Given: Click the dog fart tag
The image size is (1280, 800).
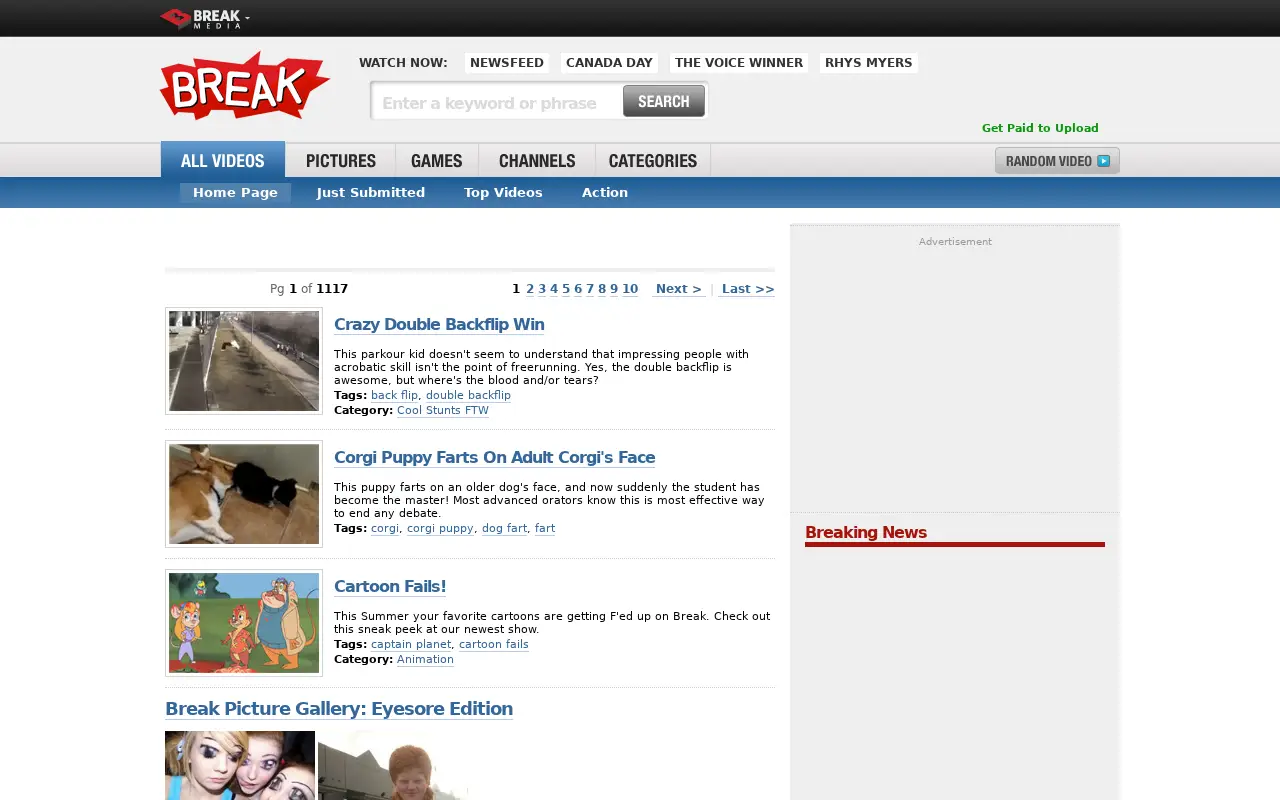Looking at the screenshot, I should click(504, 529).
